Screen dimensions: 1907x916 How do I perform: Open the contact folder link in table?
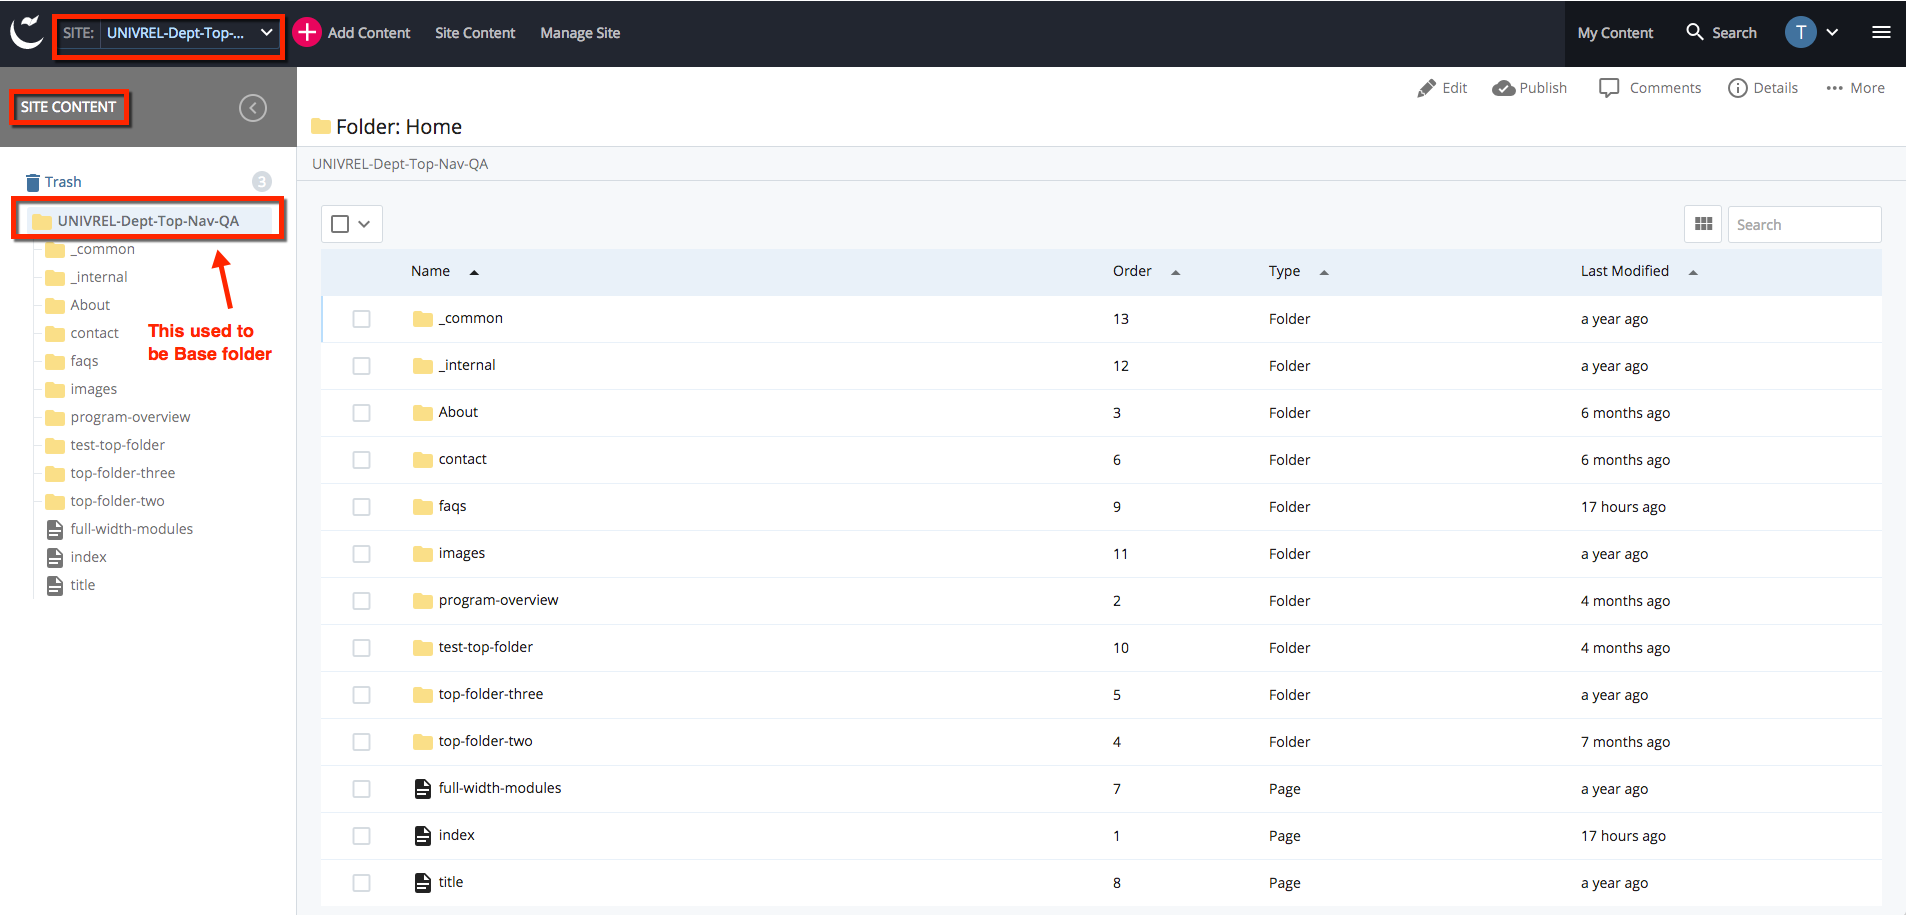click(x=462, y=459)
